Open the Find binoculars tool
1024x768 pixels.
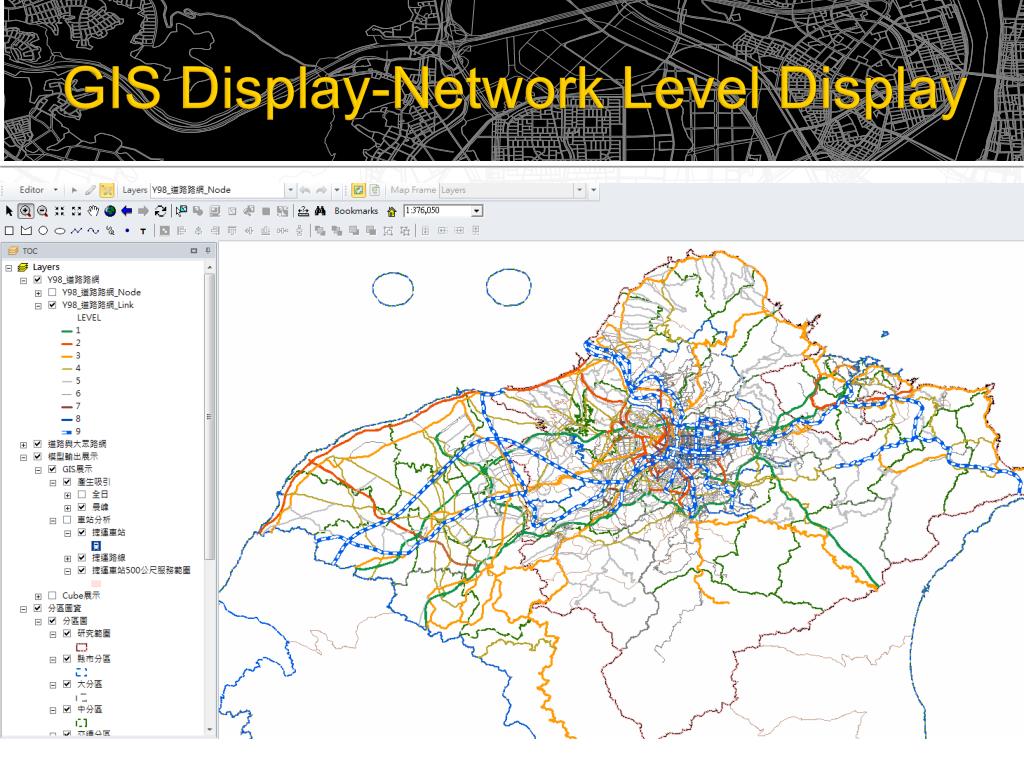point(321,211)
